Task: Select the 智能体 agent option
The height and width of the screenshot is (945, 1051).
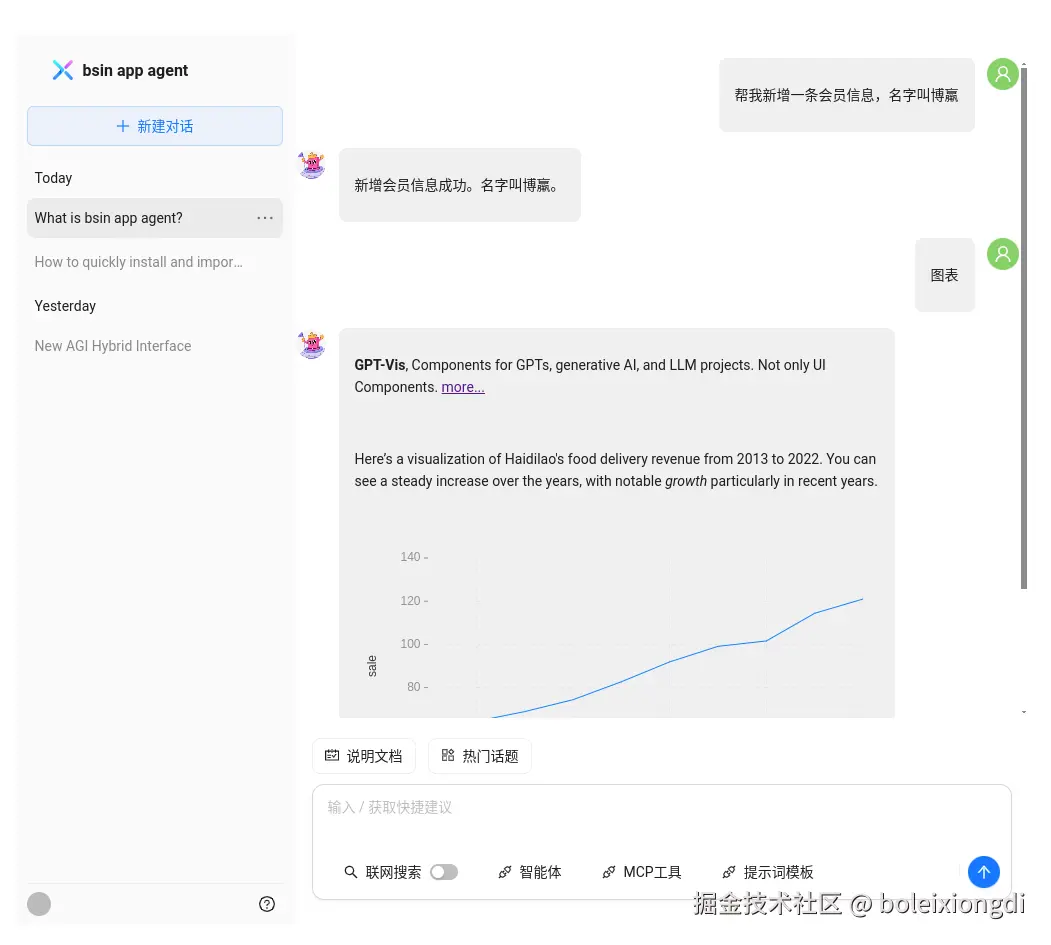Action: tap(530, 872)
